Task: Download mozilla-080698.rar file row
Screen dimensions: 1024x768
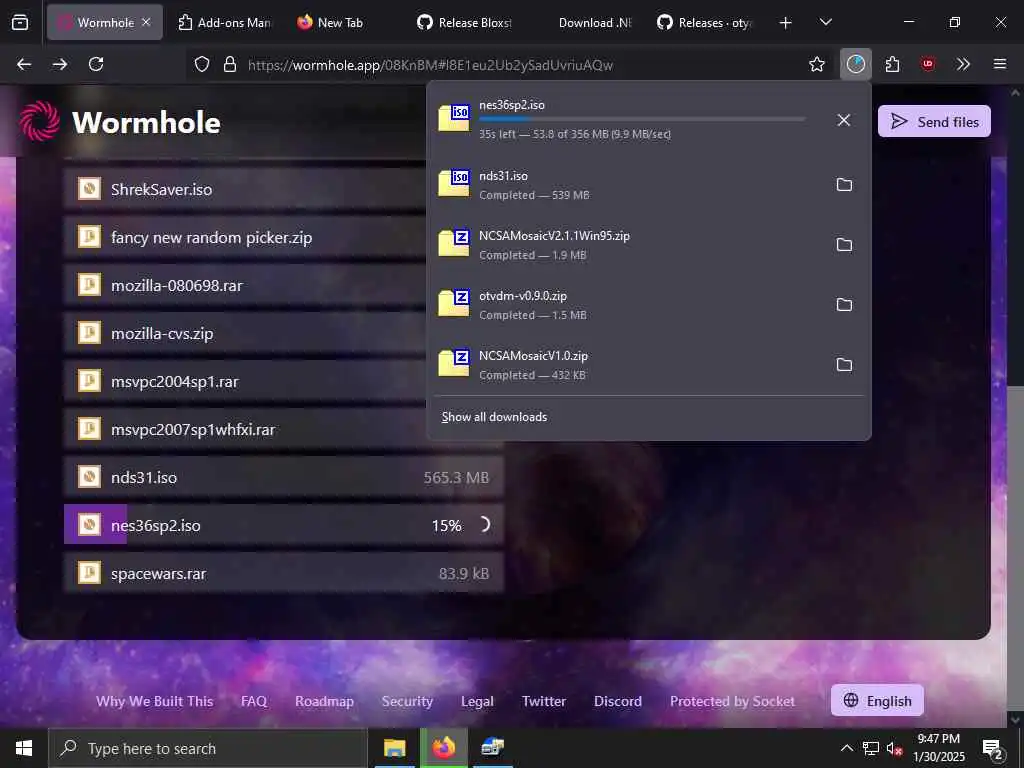Action: (x=283, y=285)
